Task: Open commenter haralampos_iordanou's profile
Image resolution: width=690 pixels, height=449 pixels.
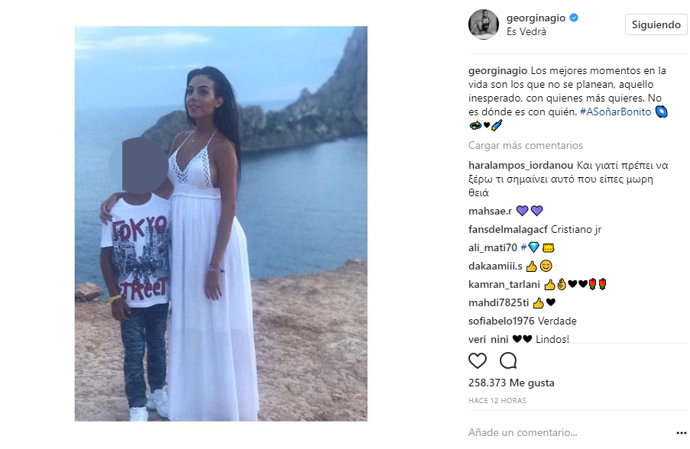Action: point(521,166)
